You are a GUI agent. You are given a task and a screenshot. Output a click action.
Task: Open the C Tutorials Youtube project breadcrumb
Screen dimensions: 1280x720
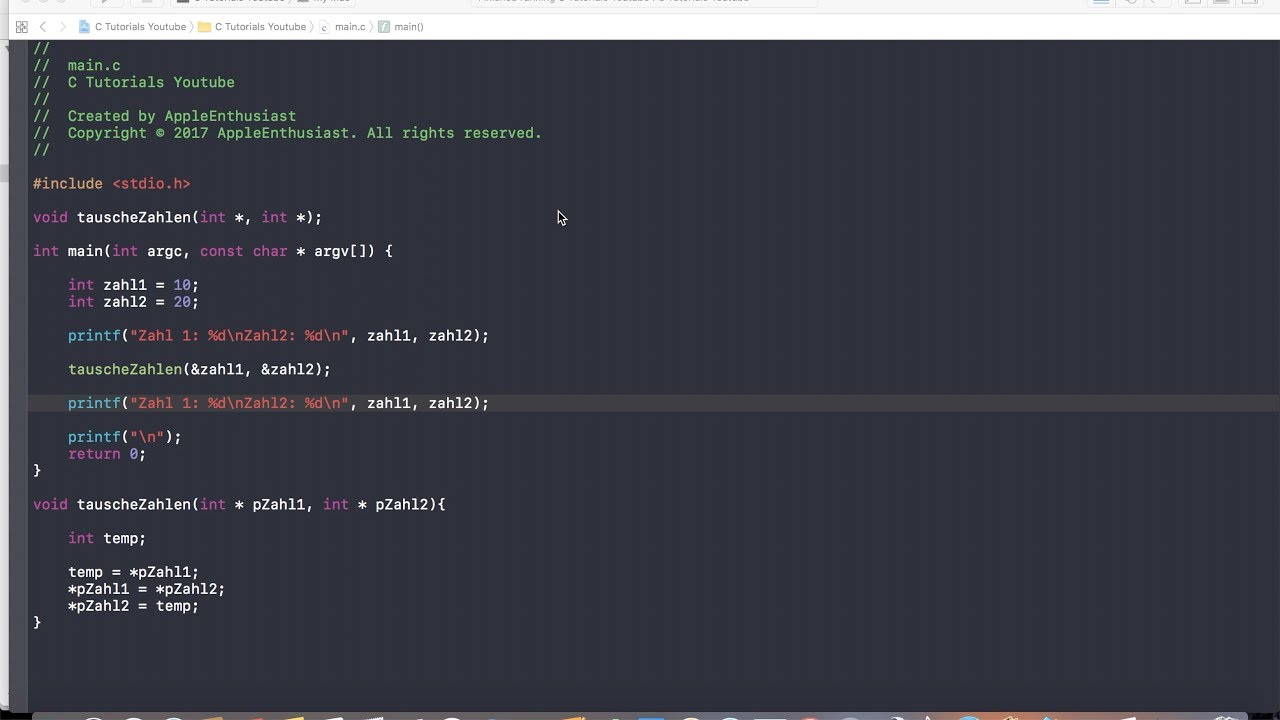click(x=132, y=27)
